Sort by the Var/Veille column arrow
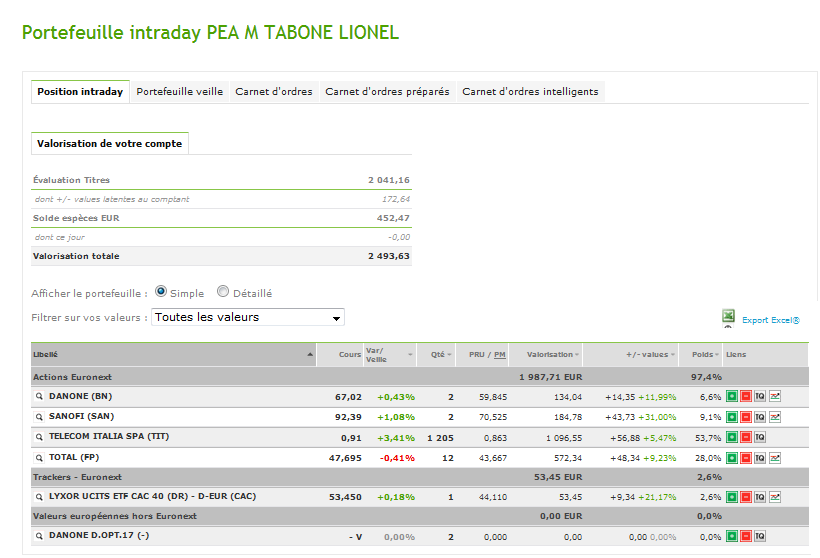The height and width of the screenshot is (558, 820). coord(411,355)
